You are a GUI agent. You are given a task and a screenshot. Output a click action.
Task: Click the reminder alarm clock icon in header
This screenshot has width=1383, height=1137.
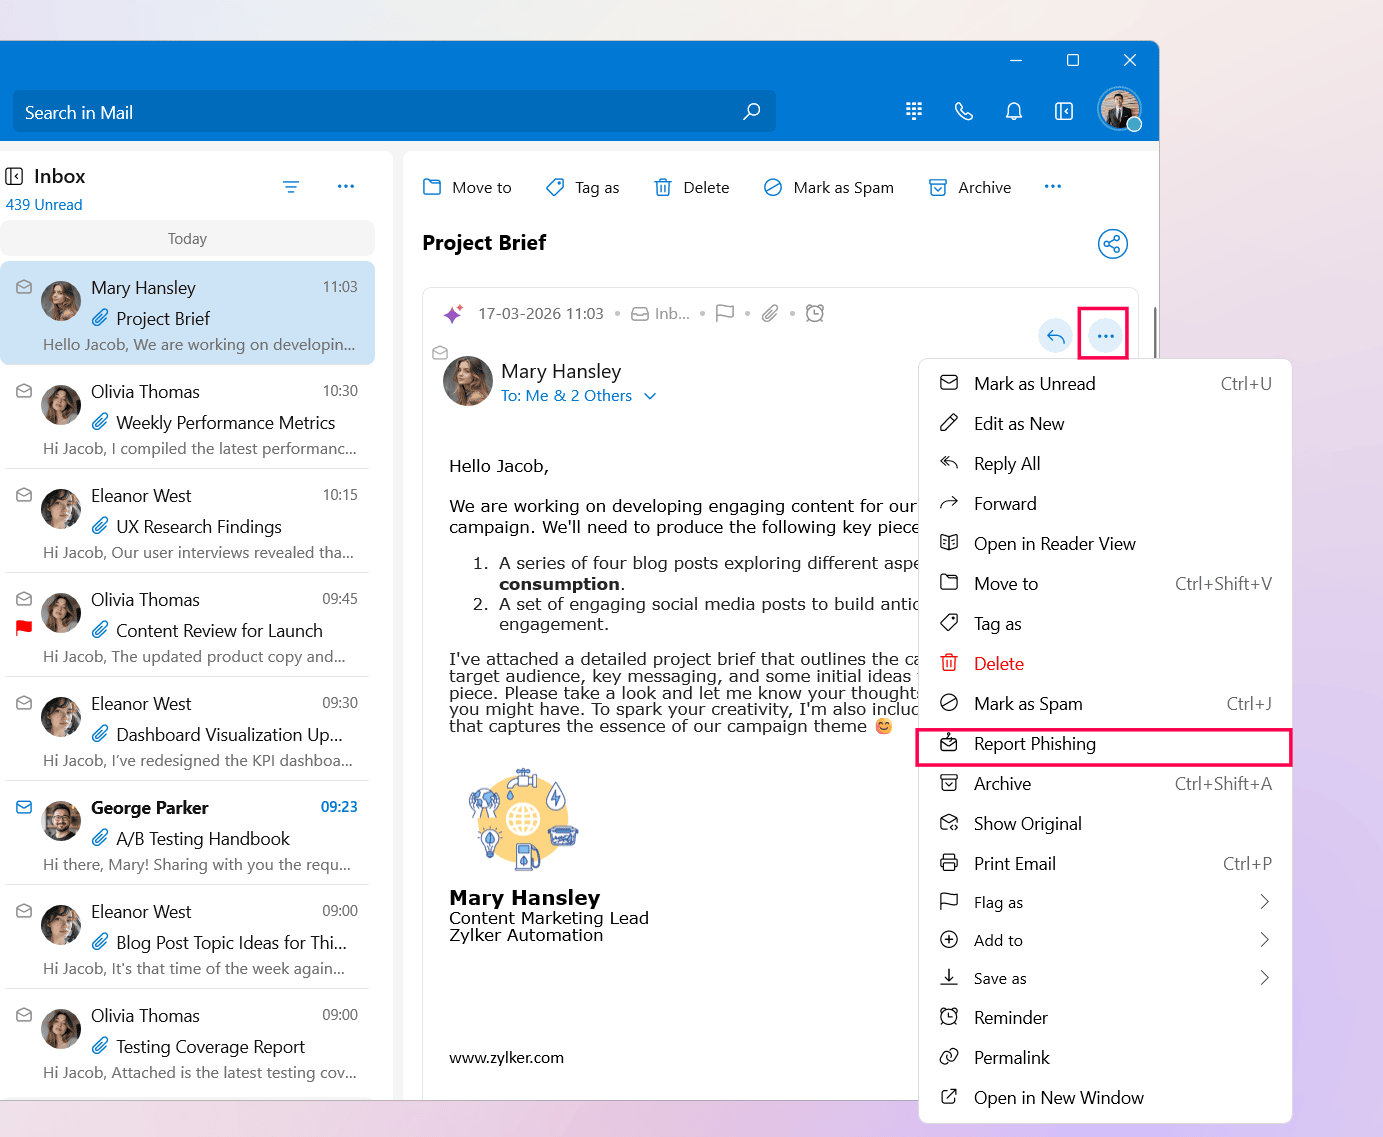(x=815, y=314)
